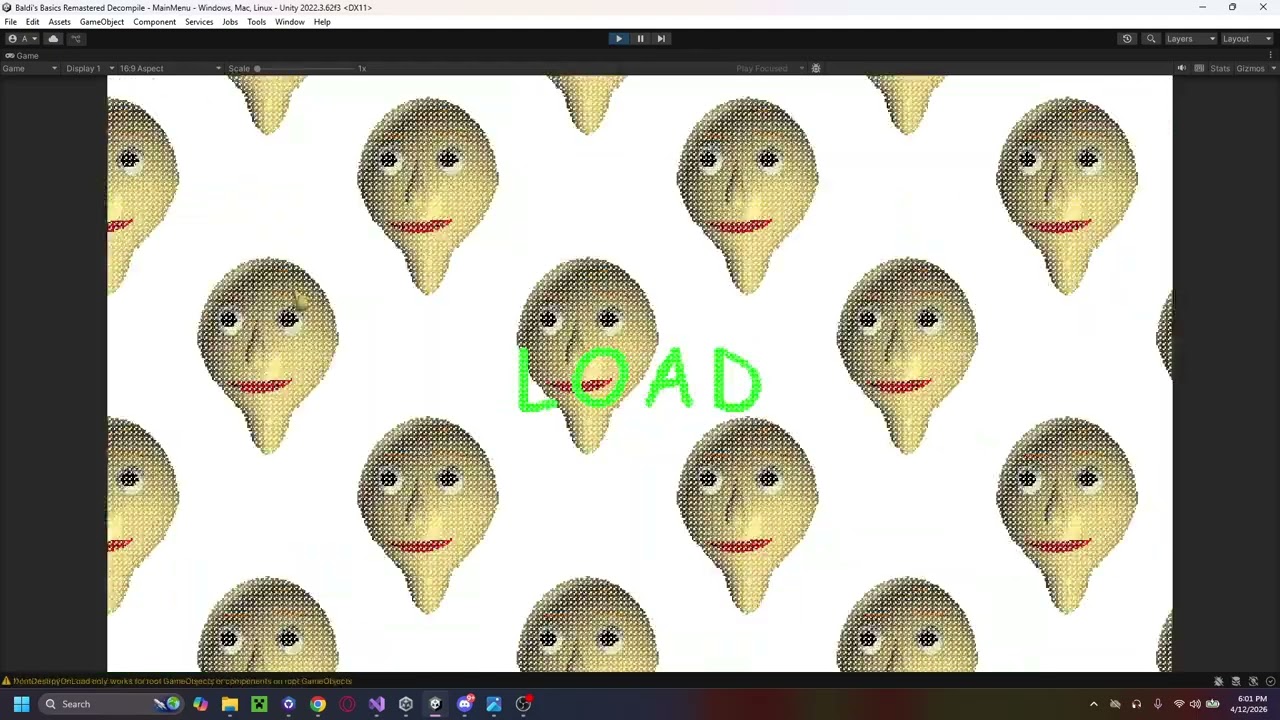Toggle the Stats overlay
The height and width of the screenshot is (720, 1280).
(x=1220, y=68)
